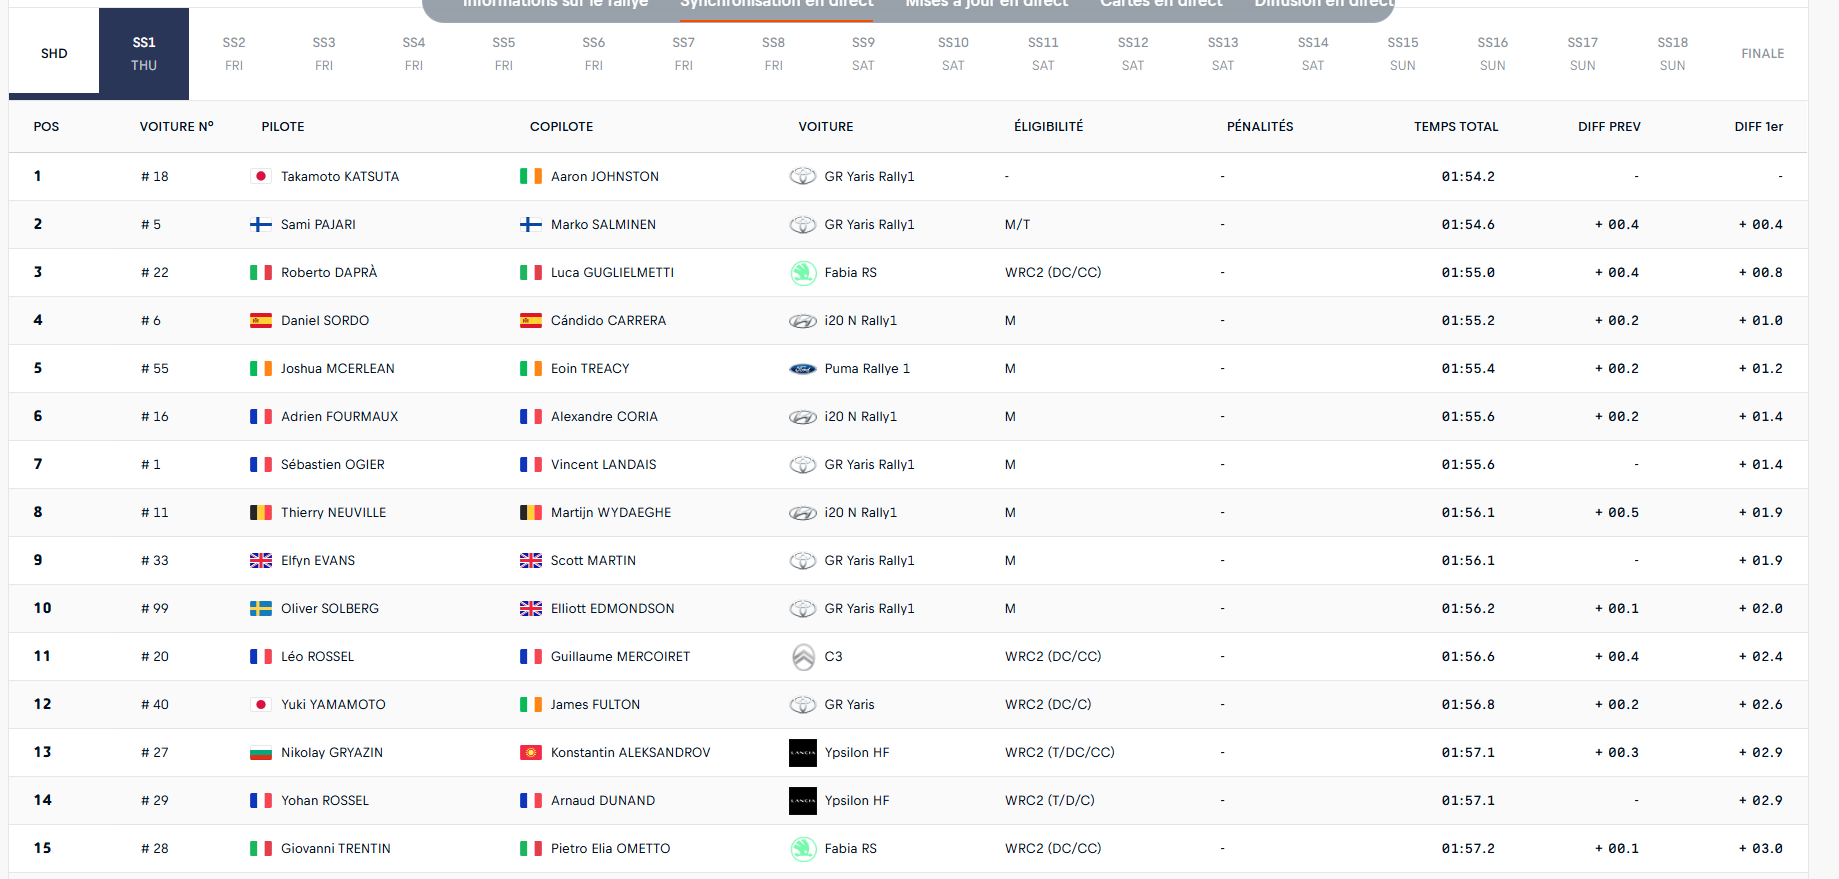Image resolution: width=1839 pixels, height=879 pixels.
Task: Click the Toyota logo in Sébastien OGIER's row
Action: [803, 464]
